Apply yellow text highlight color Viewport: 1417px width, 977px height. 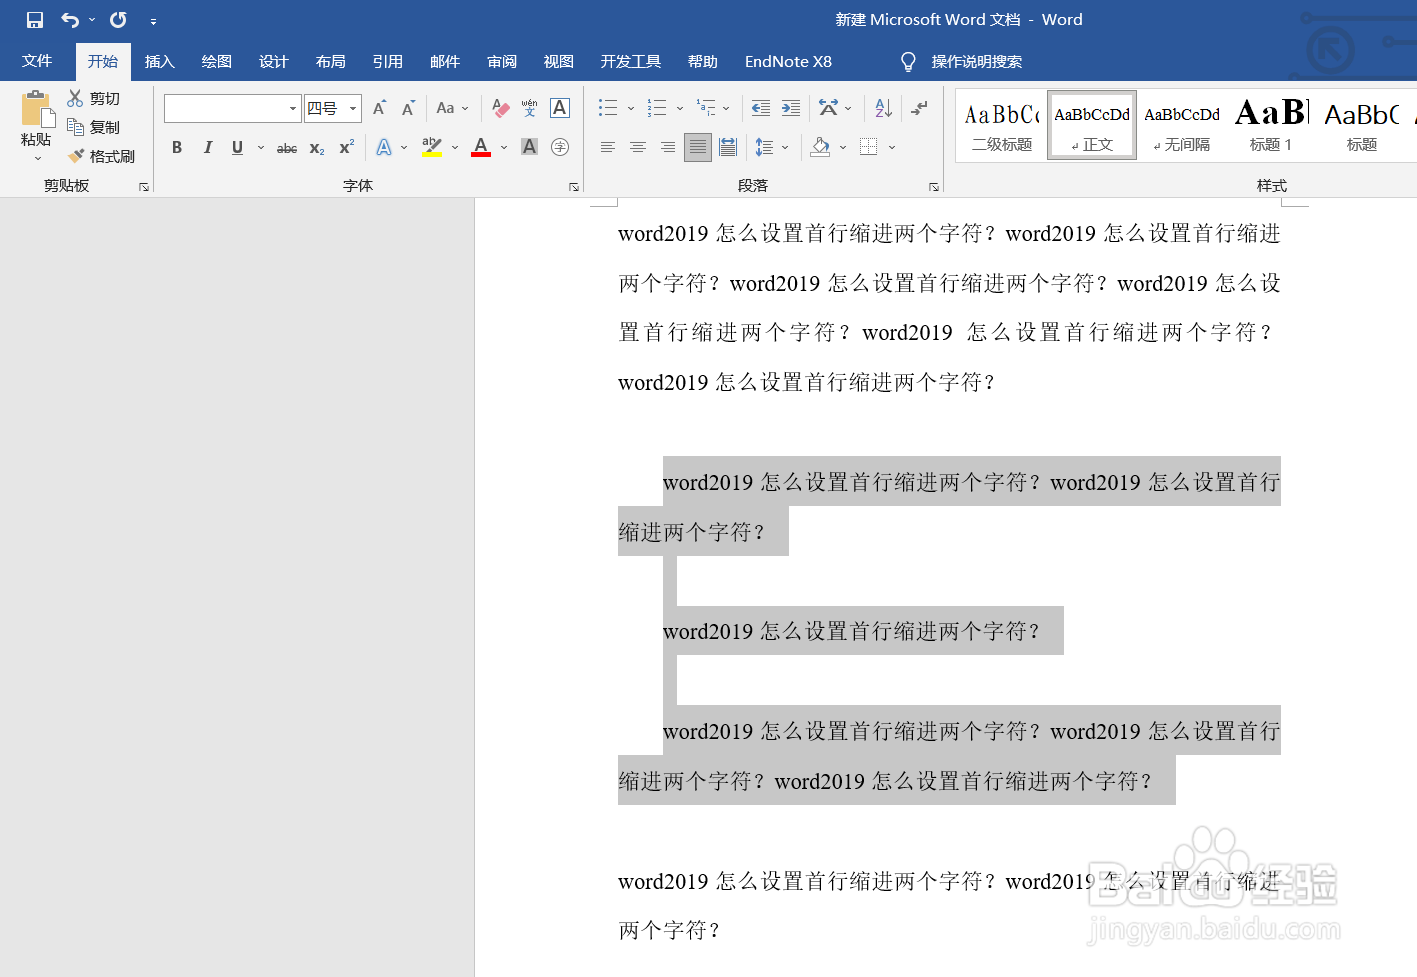(432, 147)
